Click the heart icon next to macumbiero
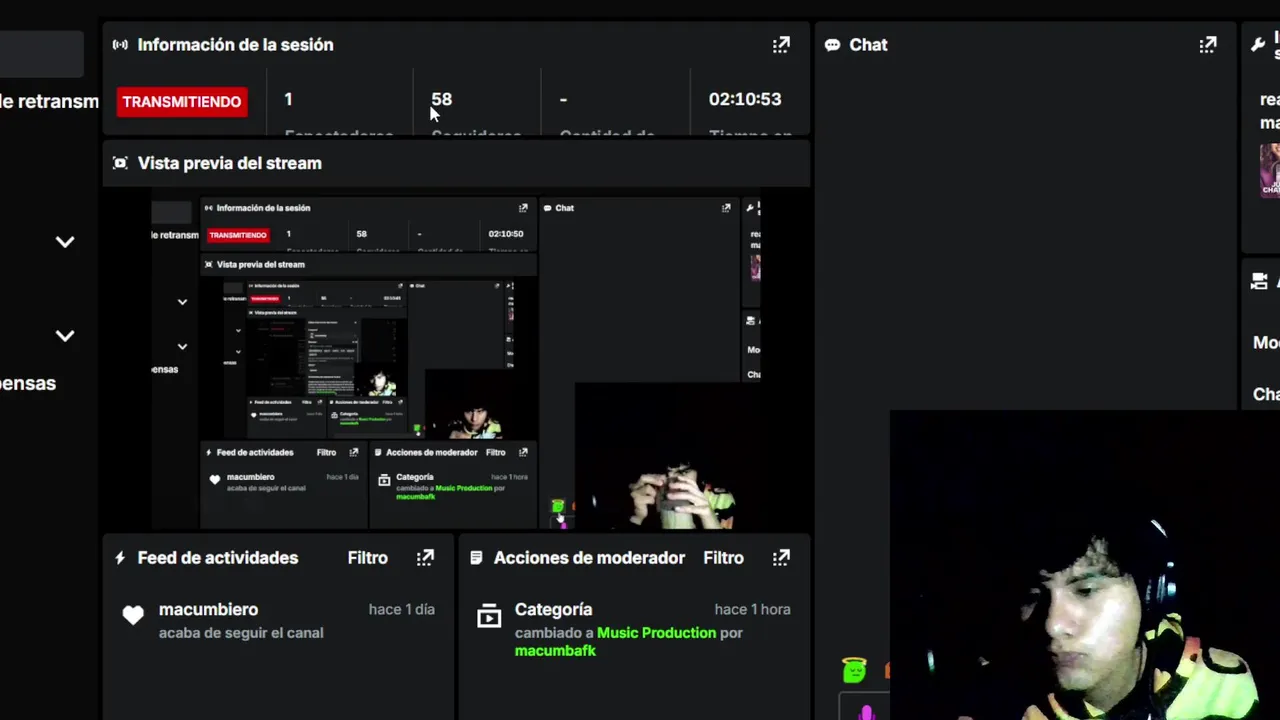 point(133,616)
